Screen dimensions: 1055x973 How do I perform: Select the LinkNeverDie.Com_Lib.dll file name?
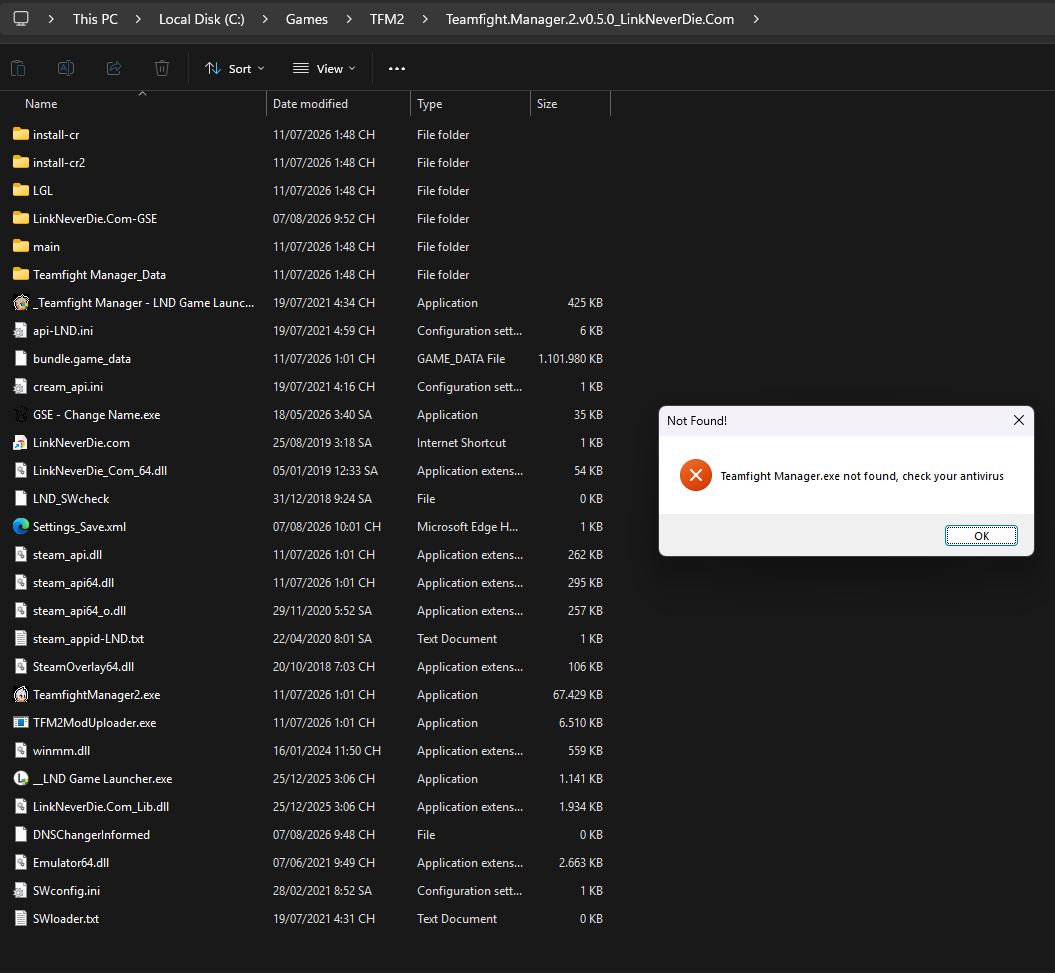tap(101, 807)
